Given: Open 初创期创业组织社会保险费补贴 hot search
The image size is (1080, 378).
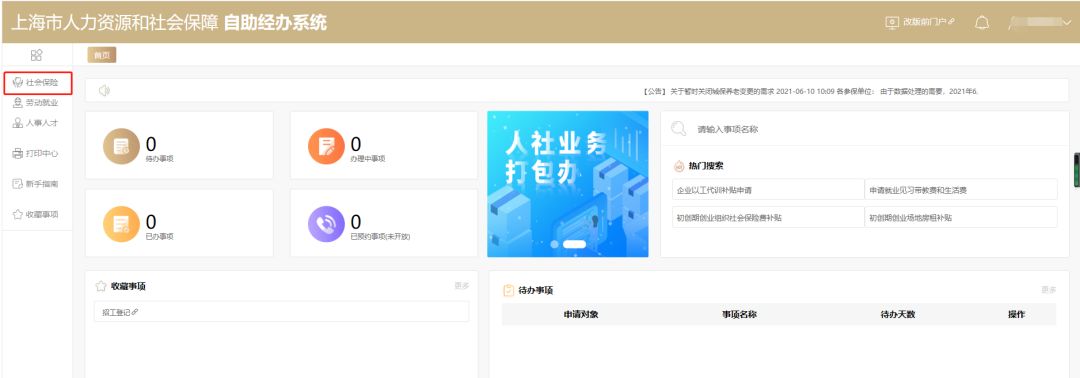Looking at the screenshot, I should [768, 217].
